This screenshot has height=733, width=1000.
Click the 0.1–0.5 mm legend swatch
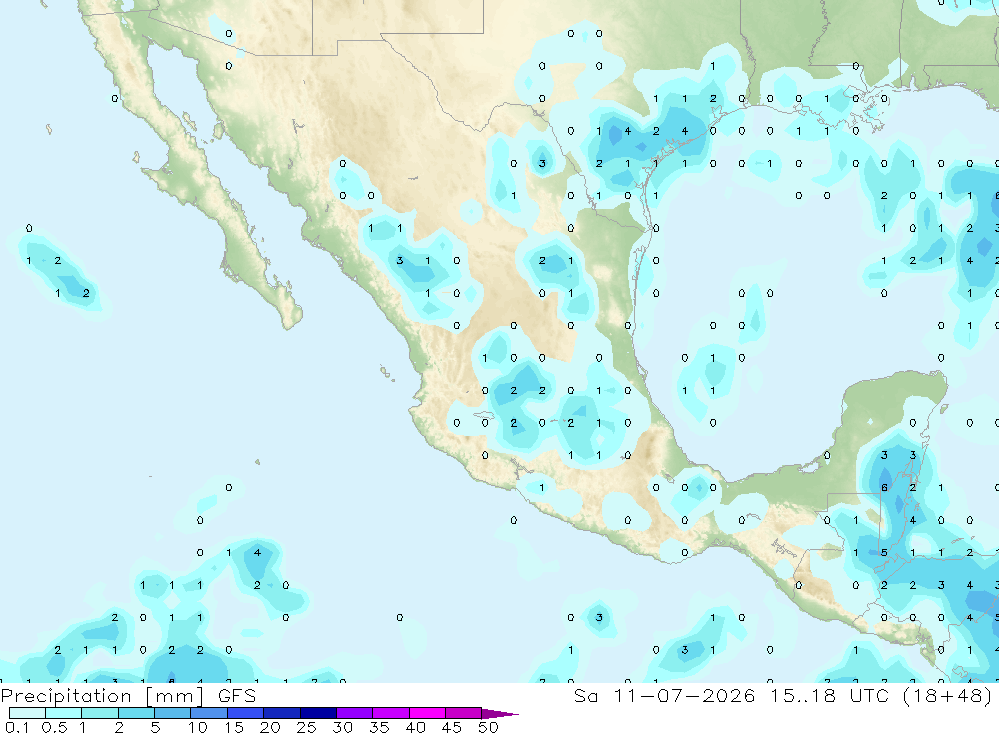coord(27,713)
